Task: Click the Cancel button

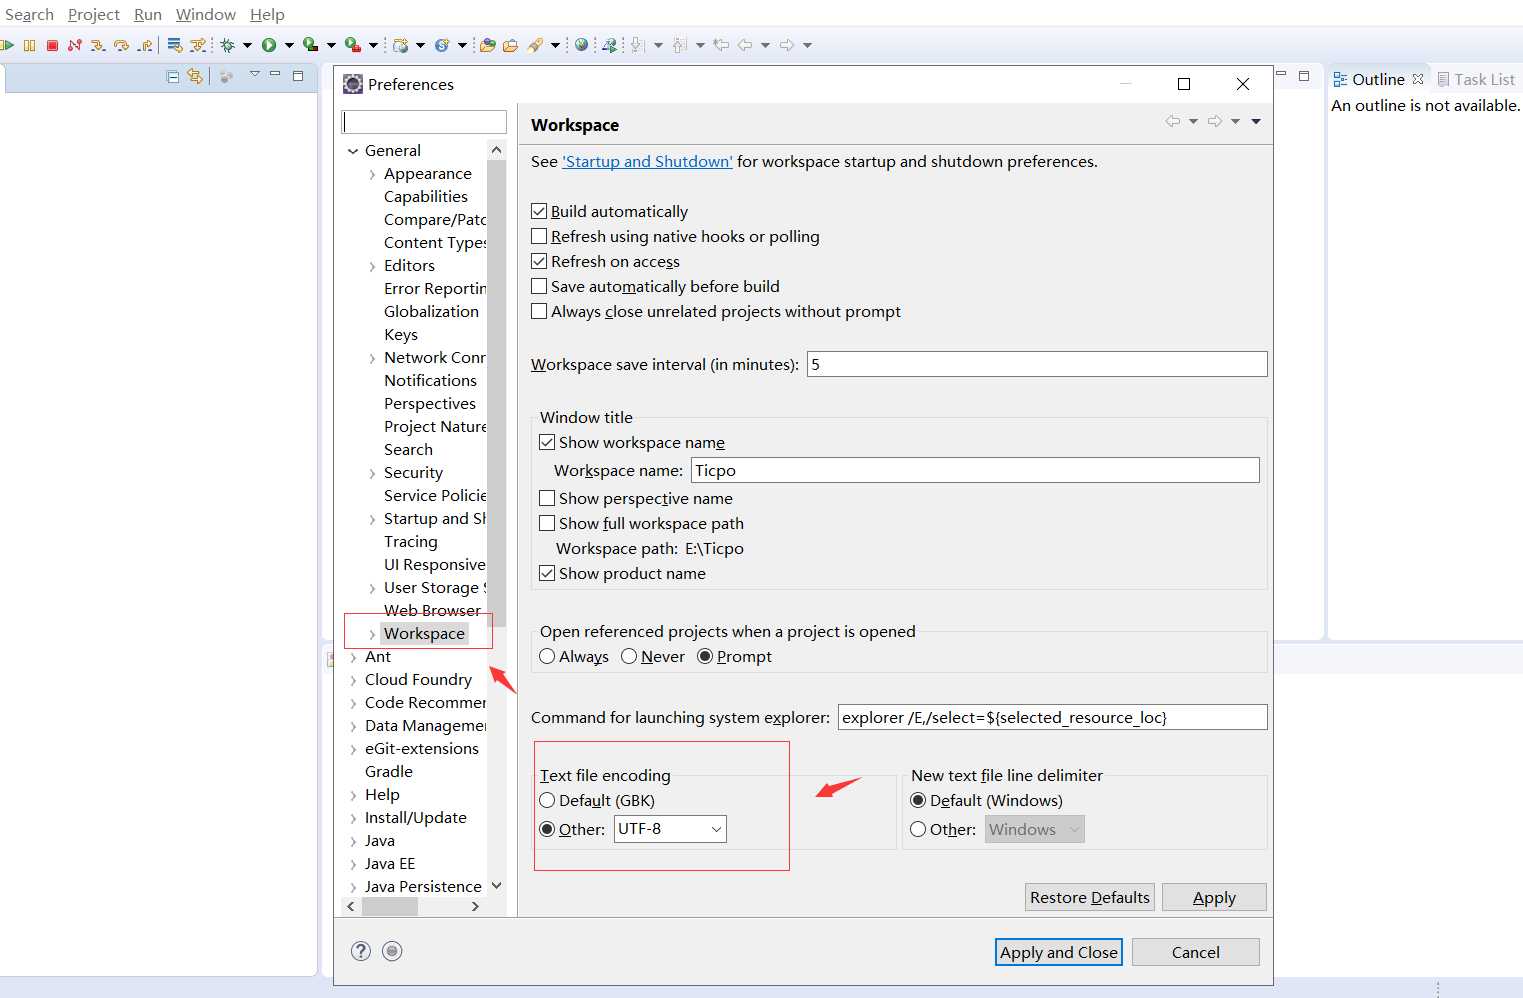Action: pos(1196,952)
